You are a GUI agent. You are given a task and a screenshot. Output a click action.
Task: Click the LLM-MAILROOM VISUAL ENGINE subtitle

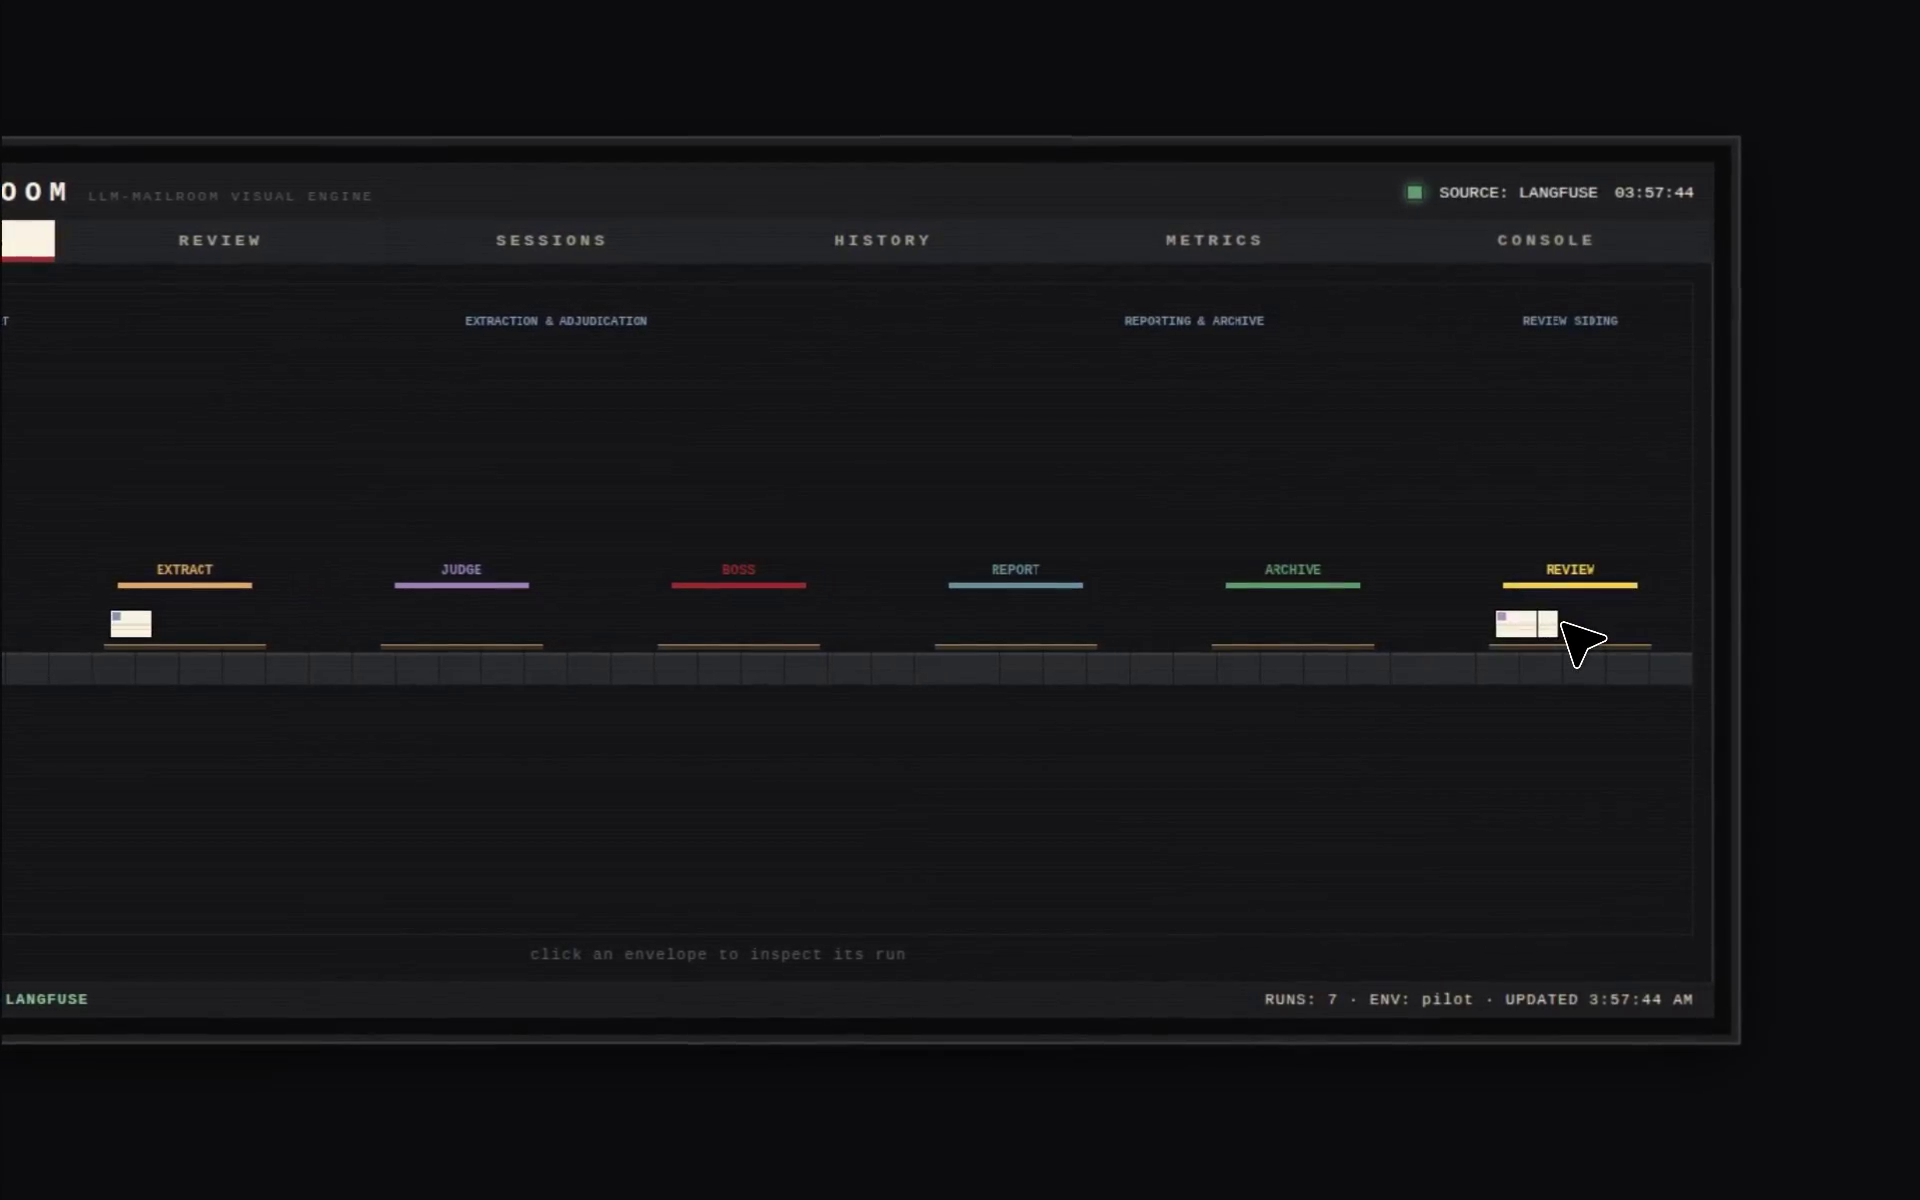(x=230, y=196)
